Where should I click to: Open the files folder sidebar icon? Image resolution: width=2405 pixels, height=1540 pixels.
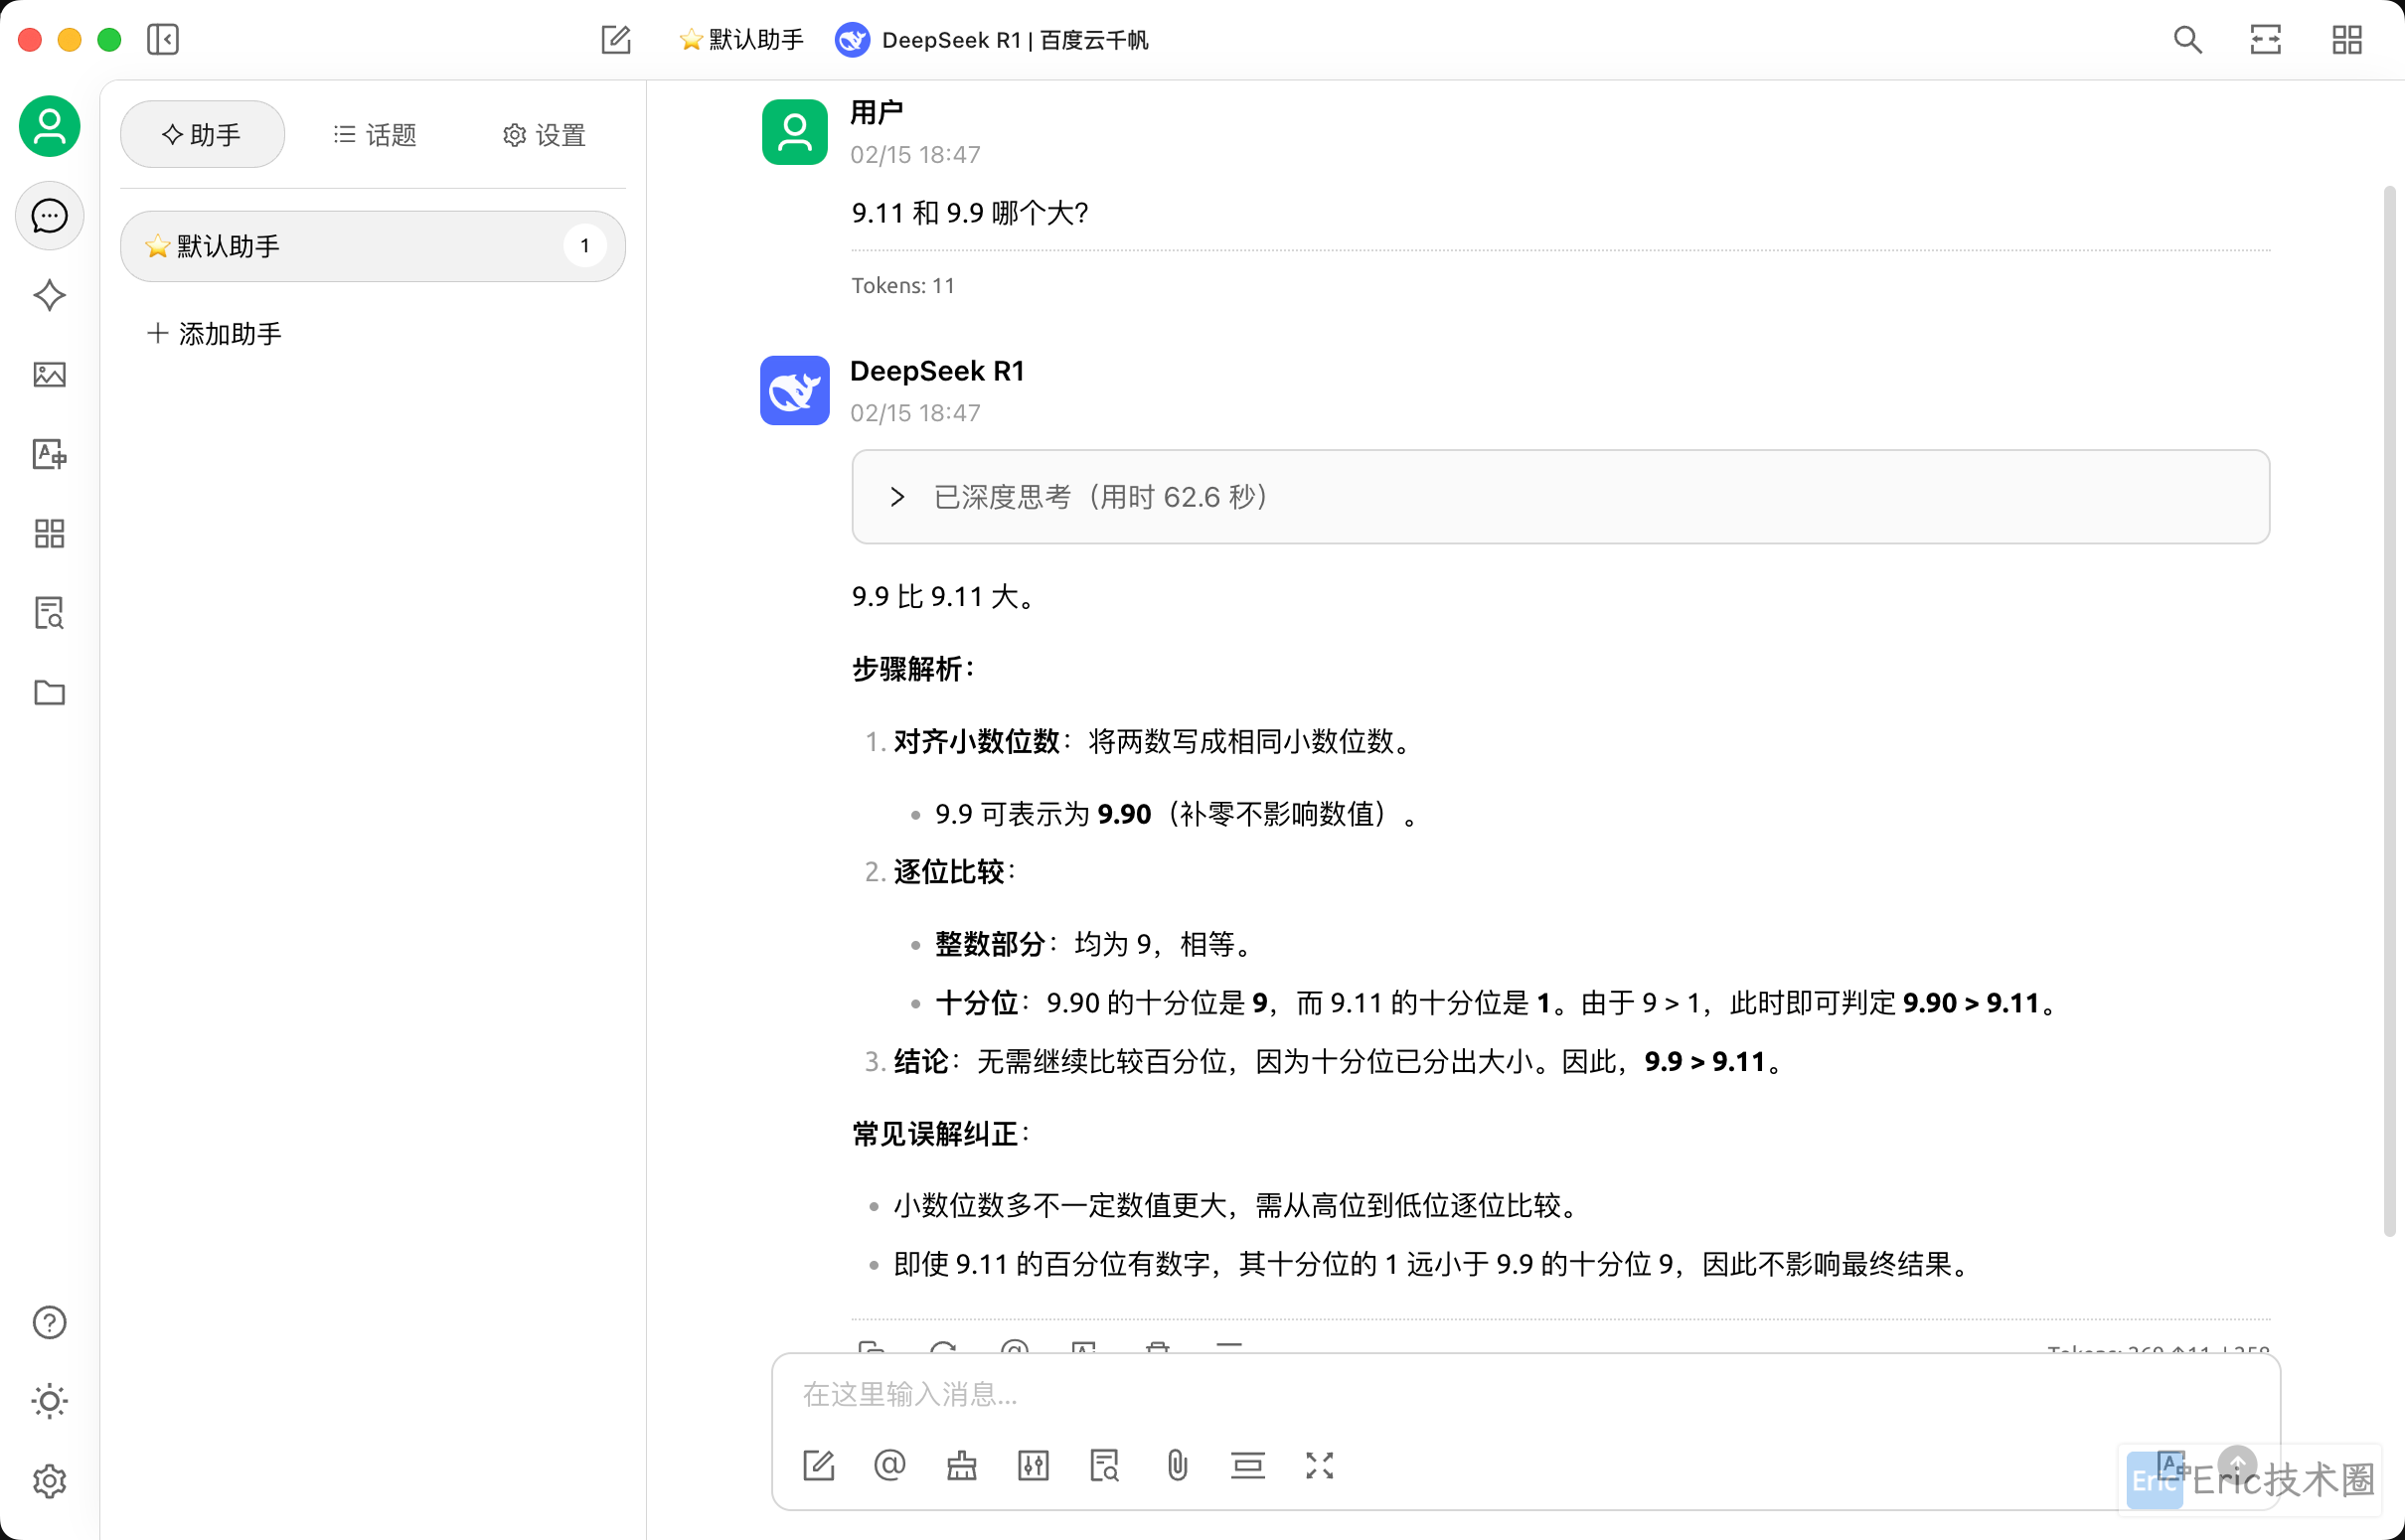tap(49, 692)
